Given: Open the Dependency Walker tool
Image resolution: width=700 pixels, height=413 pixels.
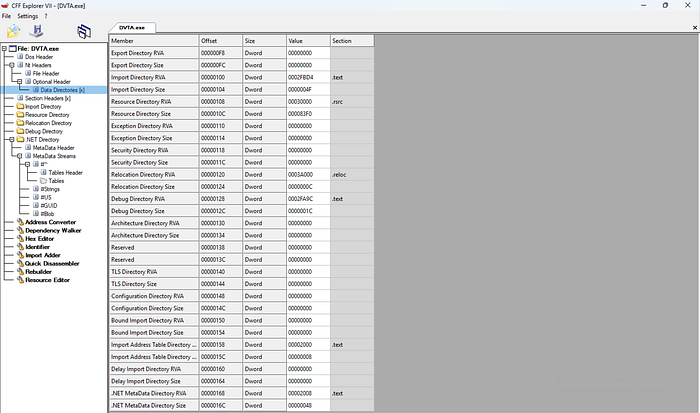Looking at the screenshot, I should [x=53, y=230].
